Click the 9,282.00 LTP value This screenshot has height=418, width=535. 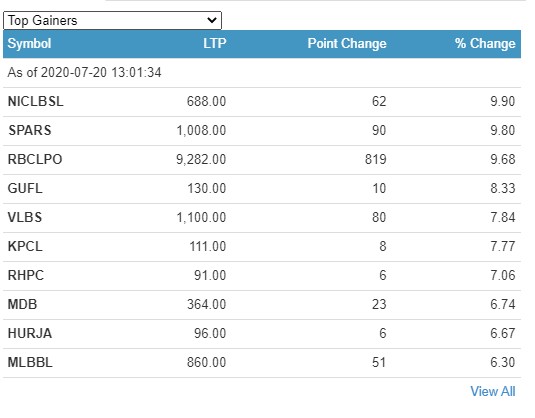pyautogui.click(x=201, y=159)
